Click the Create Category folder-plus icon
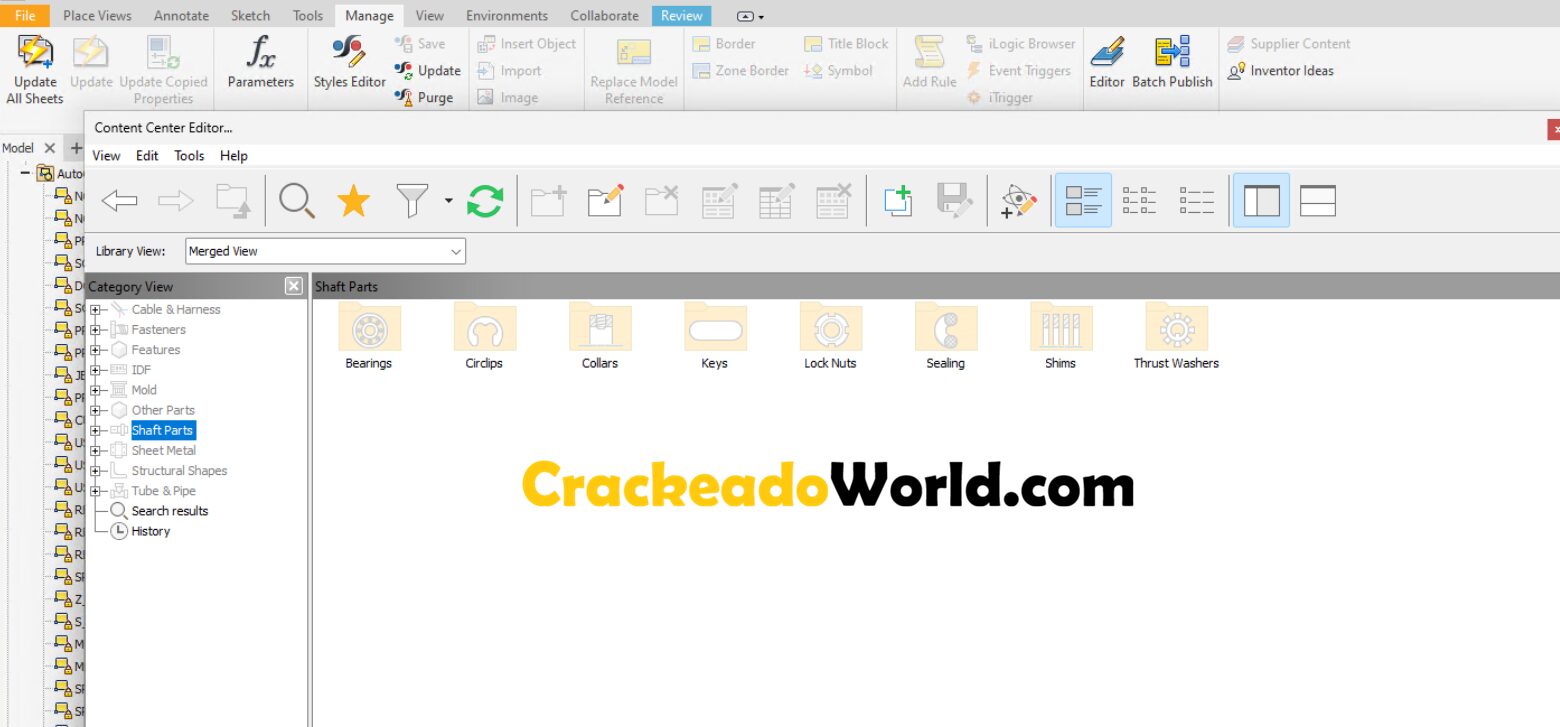Screen dimensions: 1560x727 549,201
